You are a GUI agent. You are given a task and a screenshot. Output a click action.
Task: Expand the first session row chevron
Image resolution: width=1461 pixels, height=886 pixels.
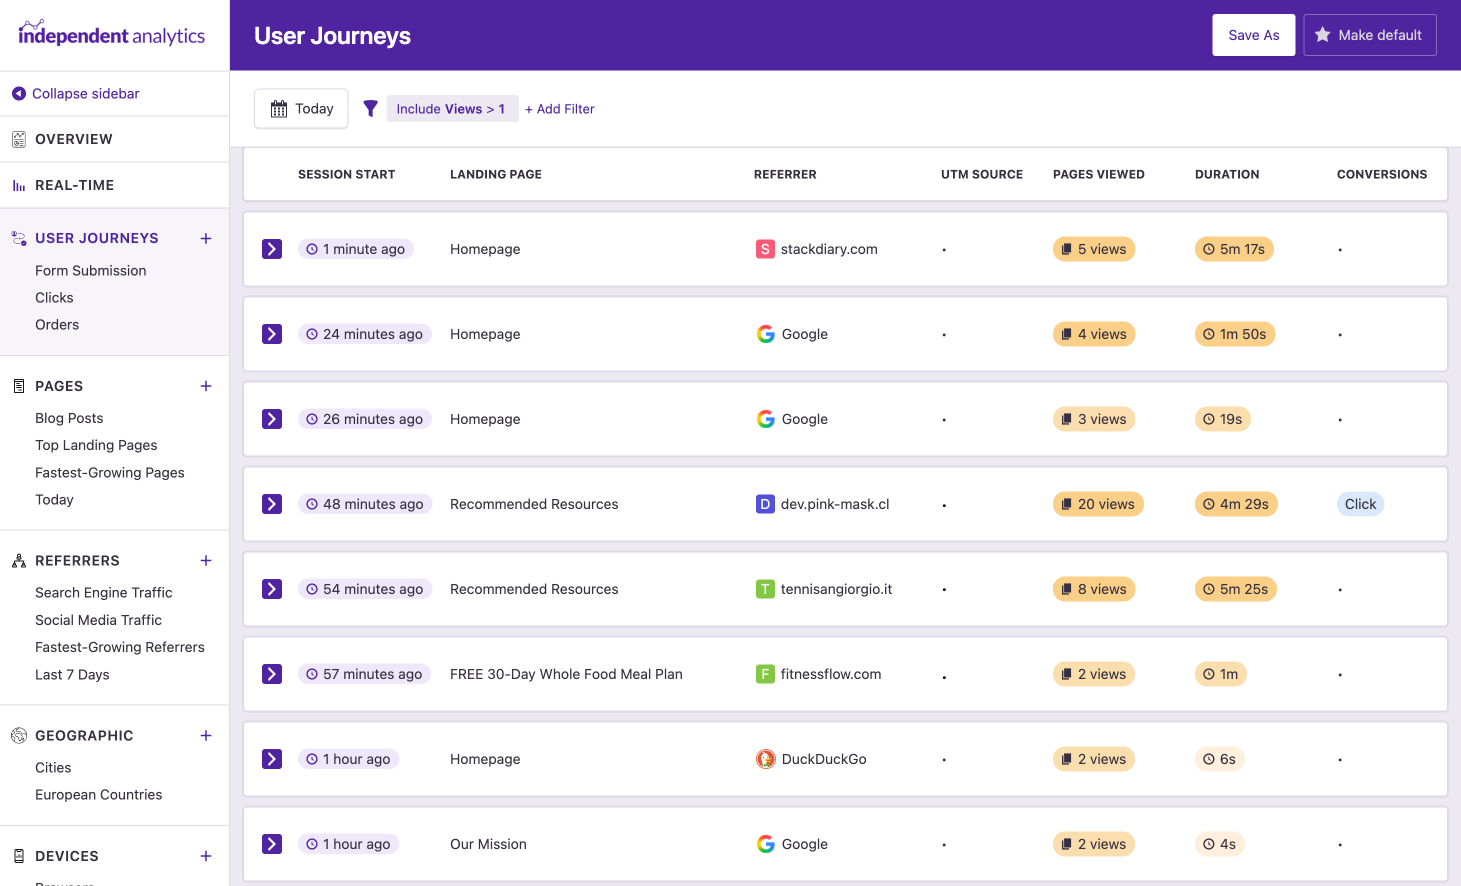(x=271, y=249)
